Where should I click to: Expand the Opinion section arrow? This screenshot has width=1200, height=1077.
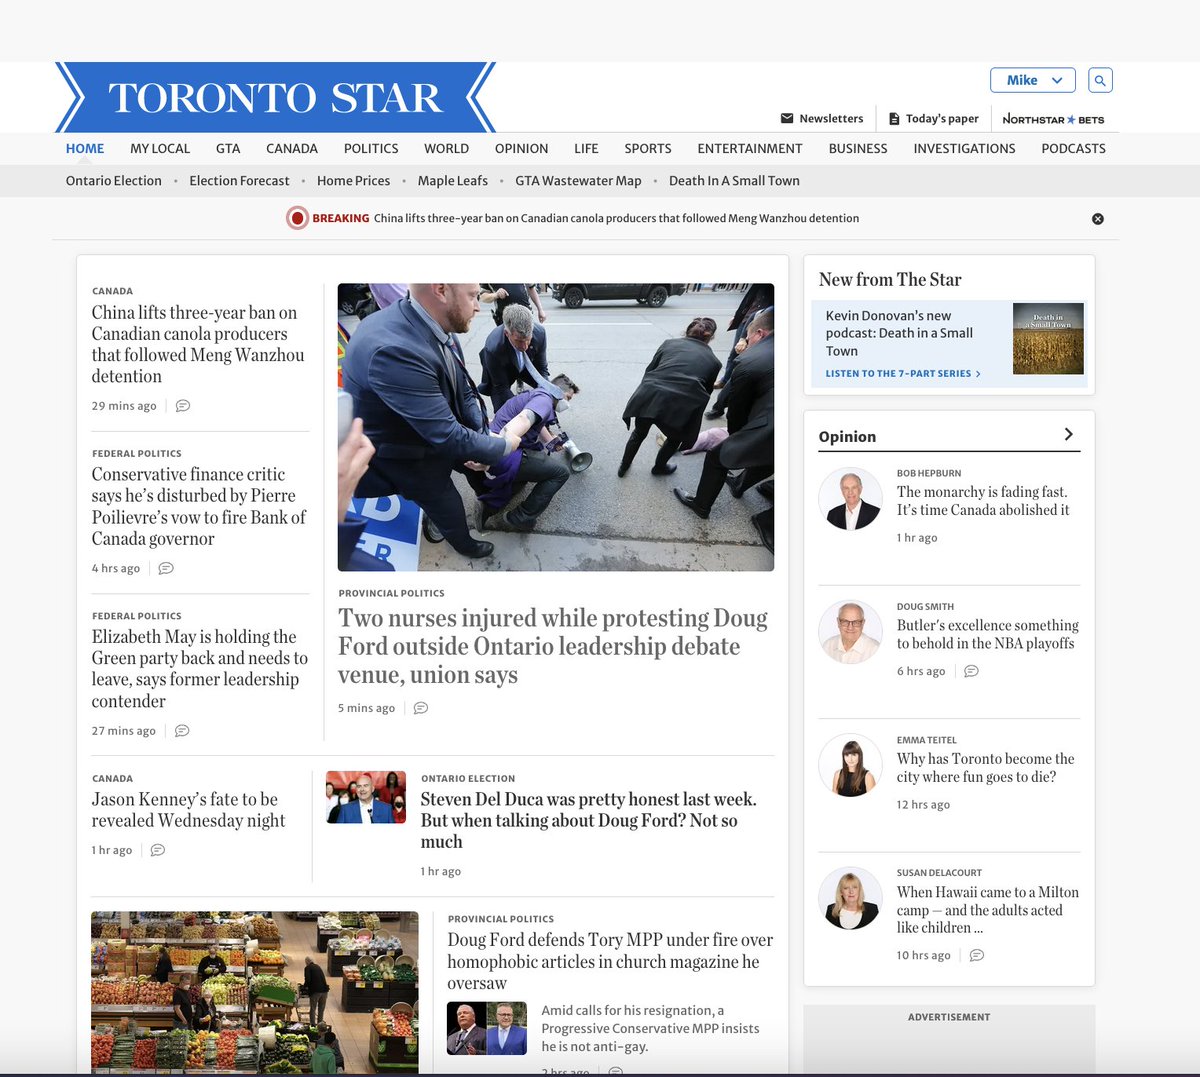tap(1068, 434)
